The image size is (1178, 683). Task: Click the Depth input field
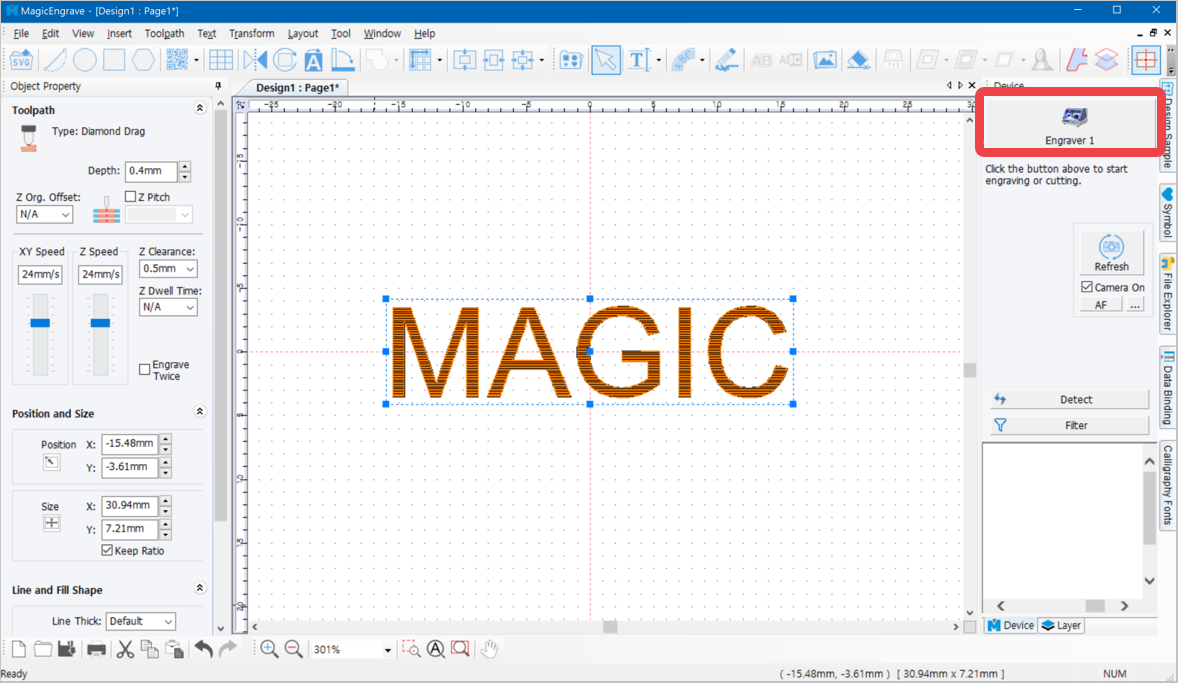click(x=151, y=171)
